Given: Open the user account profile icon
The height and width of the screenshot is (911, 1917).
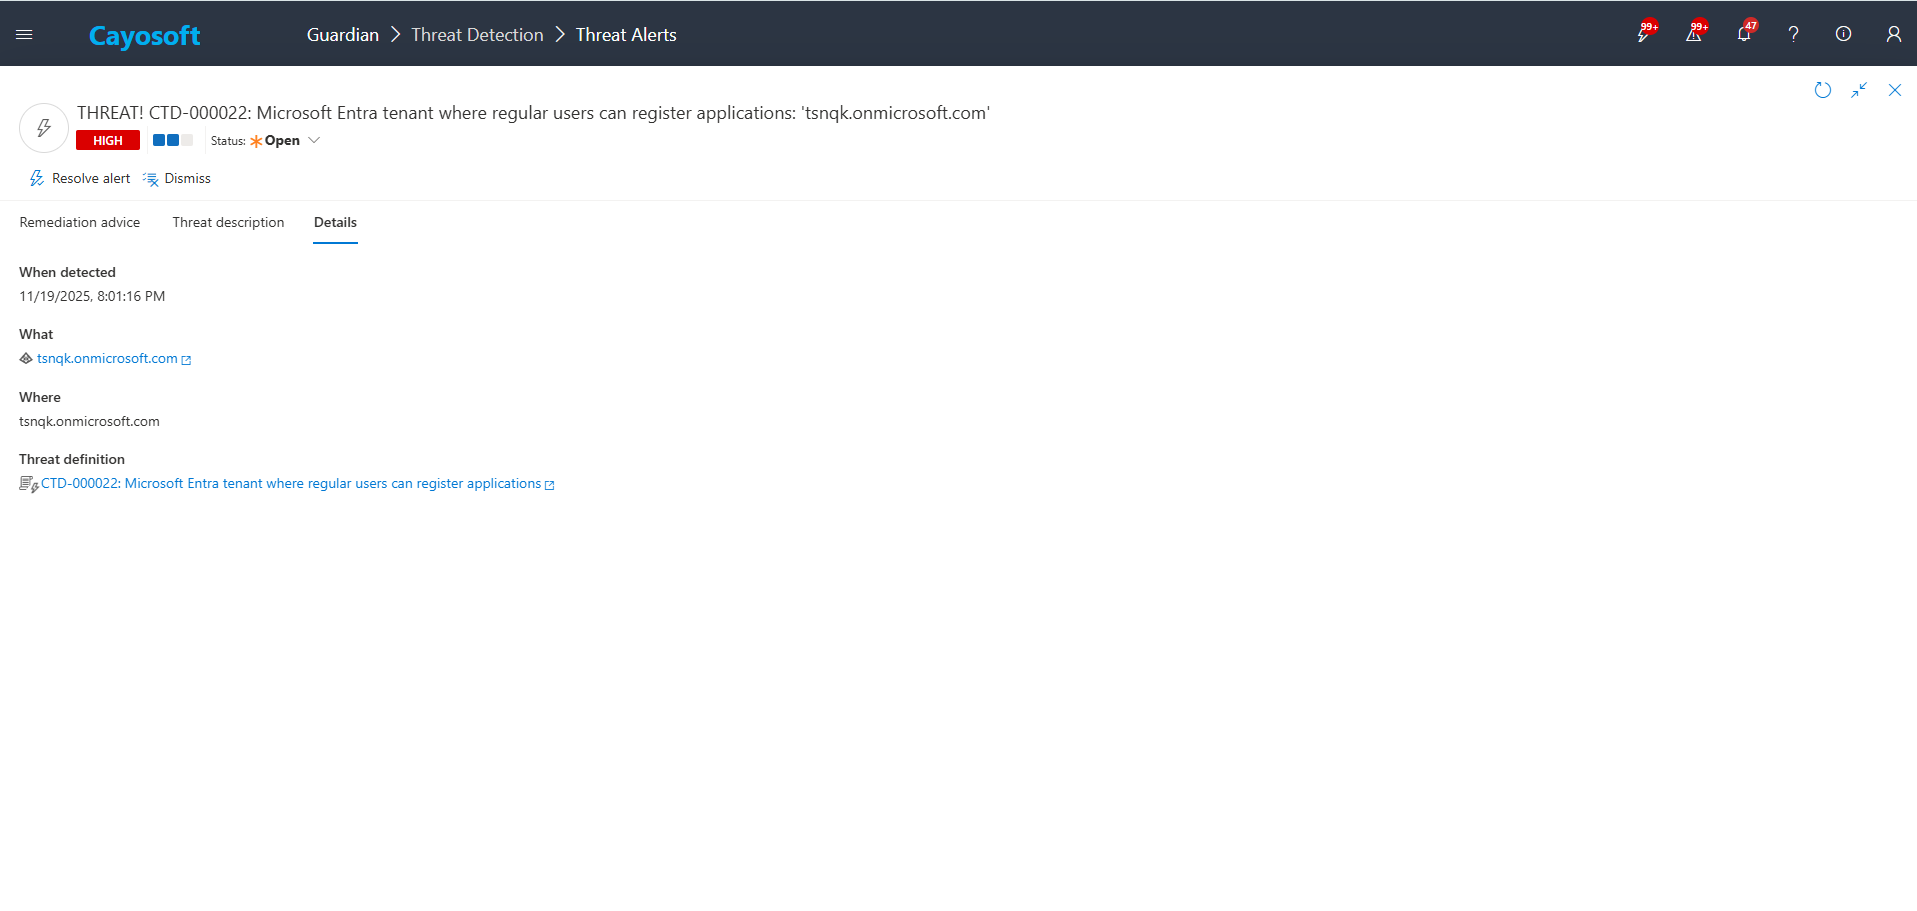Looking at the screenshot, I should click(x=1893, y=34).
